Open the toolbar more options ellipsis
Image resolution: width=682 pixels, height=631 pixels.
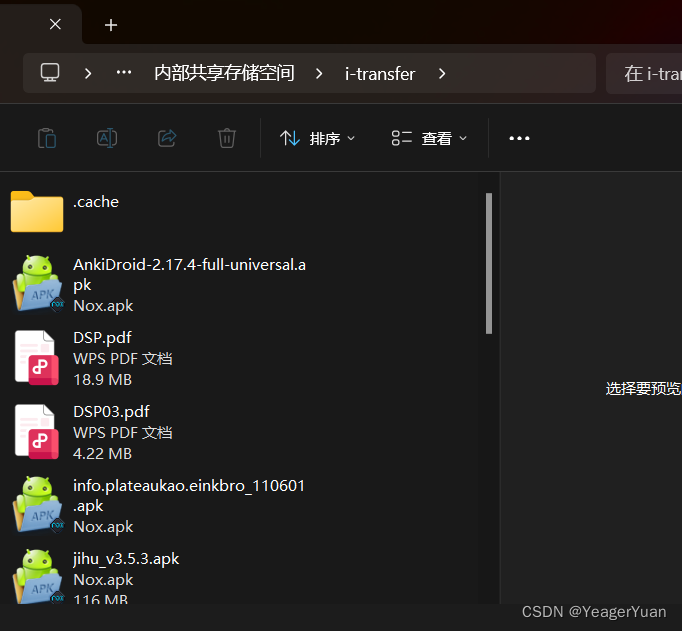519,138
